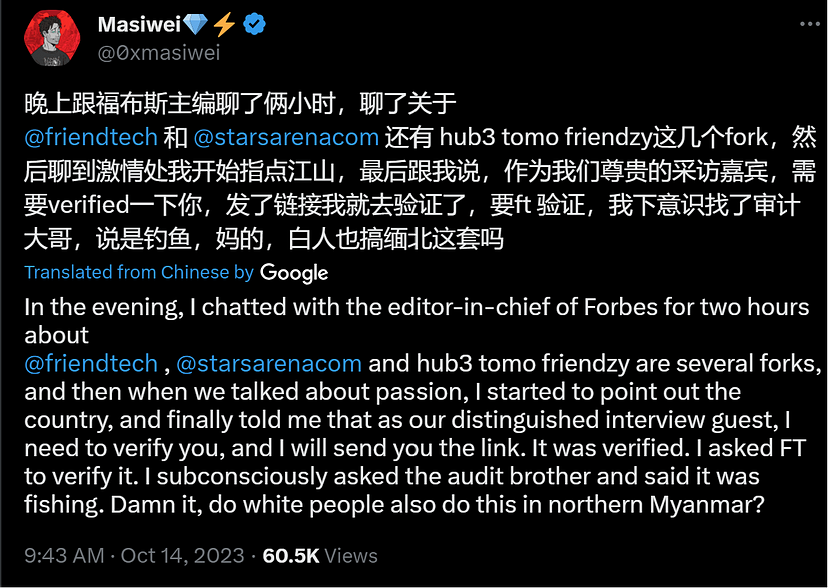
Task: Open @starsarenacom mention in the Chinese text
Action: [286, 136]
